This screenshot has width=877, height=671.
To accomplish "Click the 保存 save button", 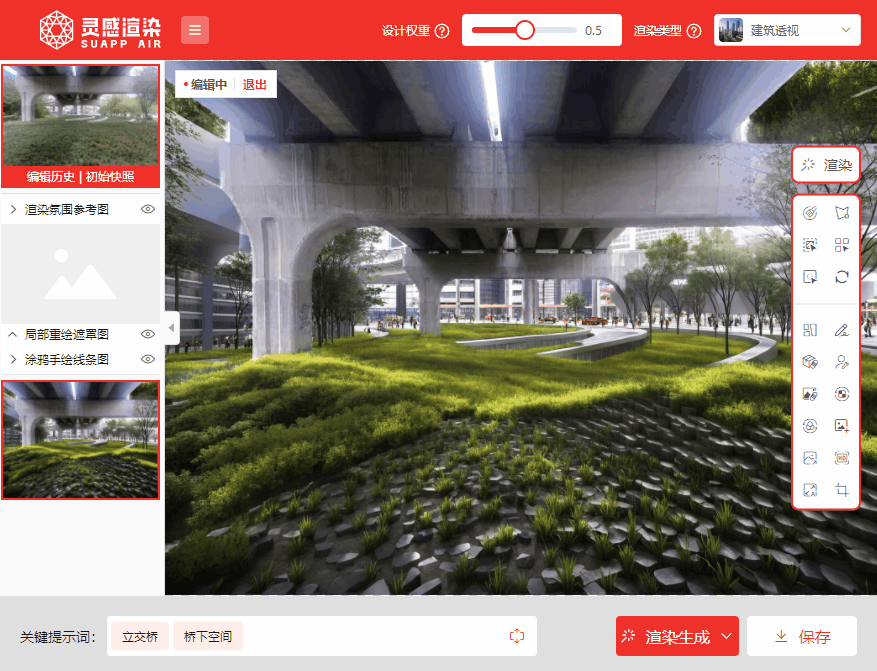I will tap(803, 636).
